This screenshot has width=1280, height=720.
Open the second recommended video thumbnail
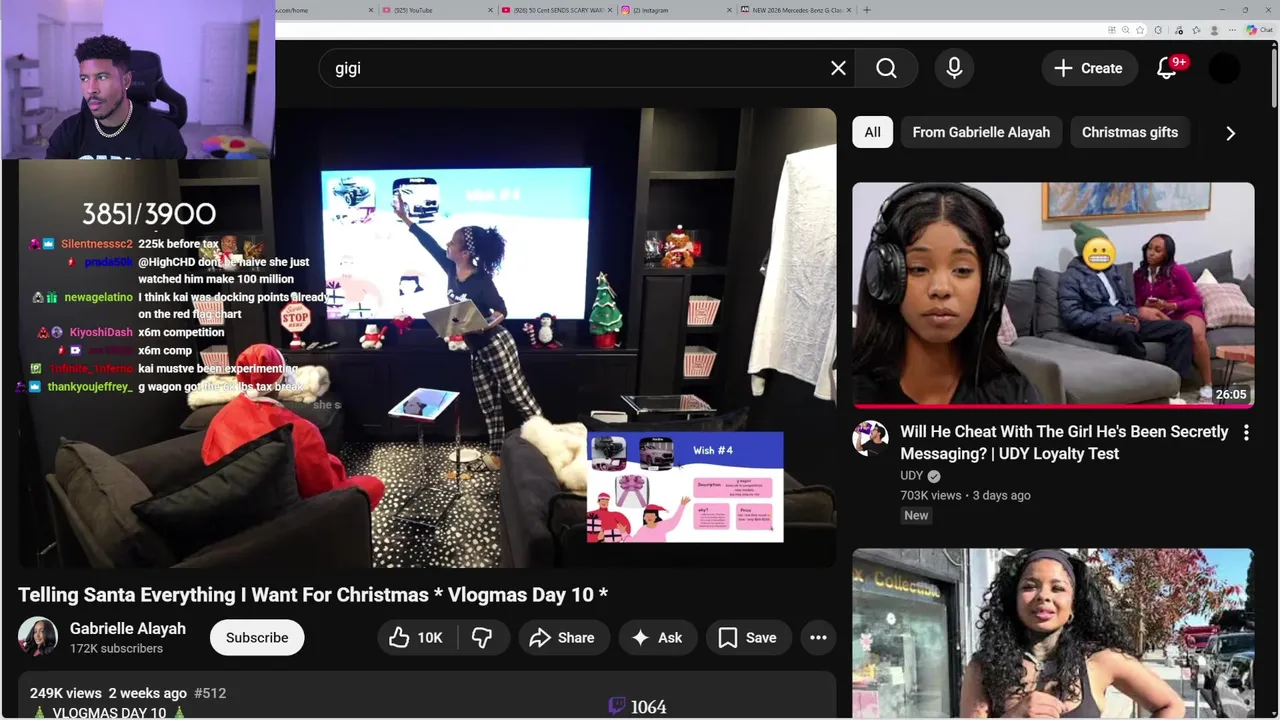[x=1053, y=633]
